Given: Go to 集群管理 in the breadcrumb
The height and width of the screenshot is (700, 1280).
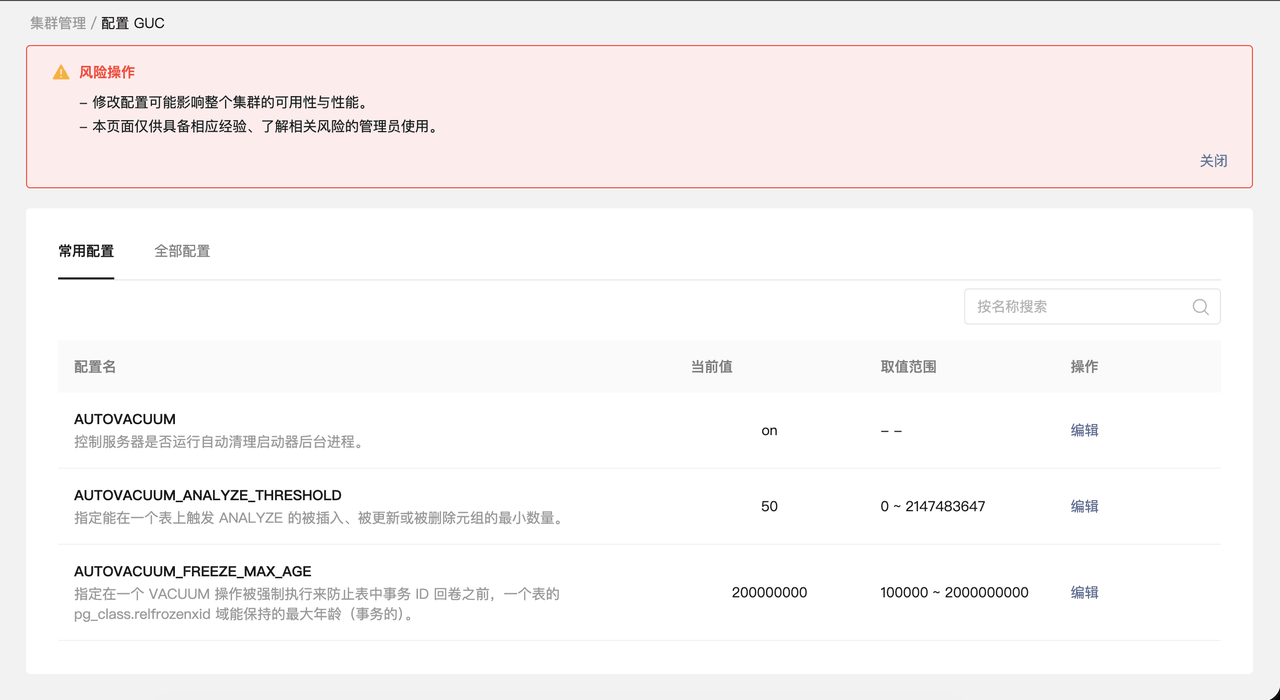Looking at the screenshot, I should coord(58,23).
